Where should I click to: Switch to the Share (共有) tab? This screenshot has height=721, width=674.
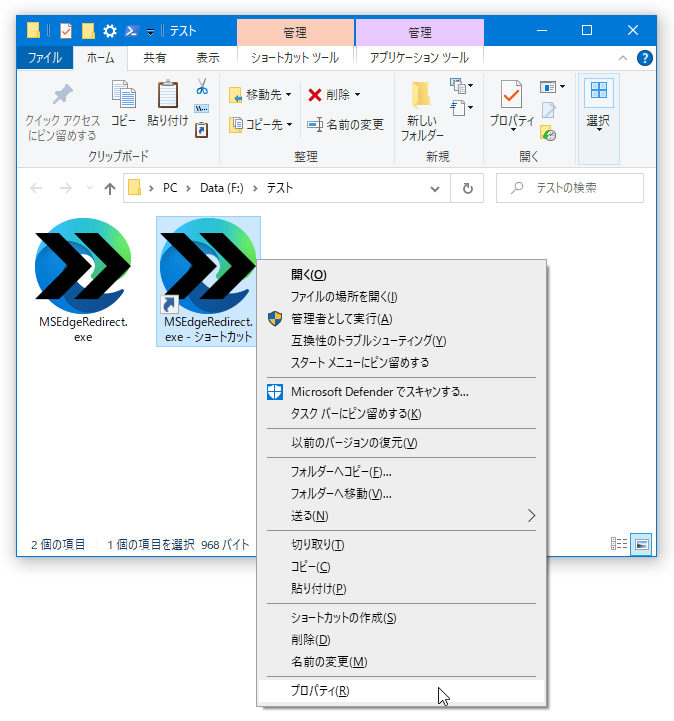(x=154, y=58)
